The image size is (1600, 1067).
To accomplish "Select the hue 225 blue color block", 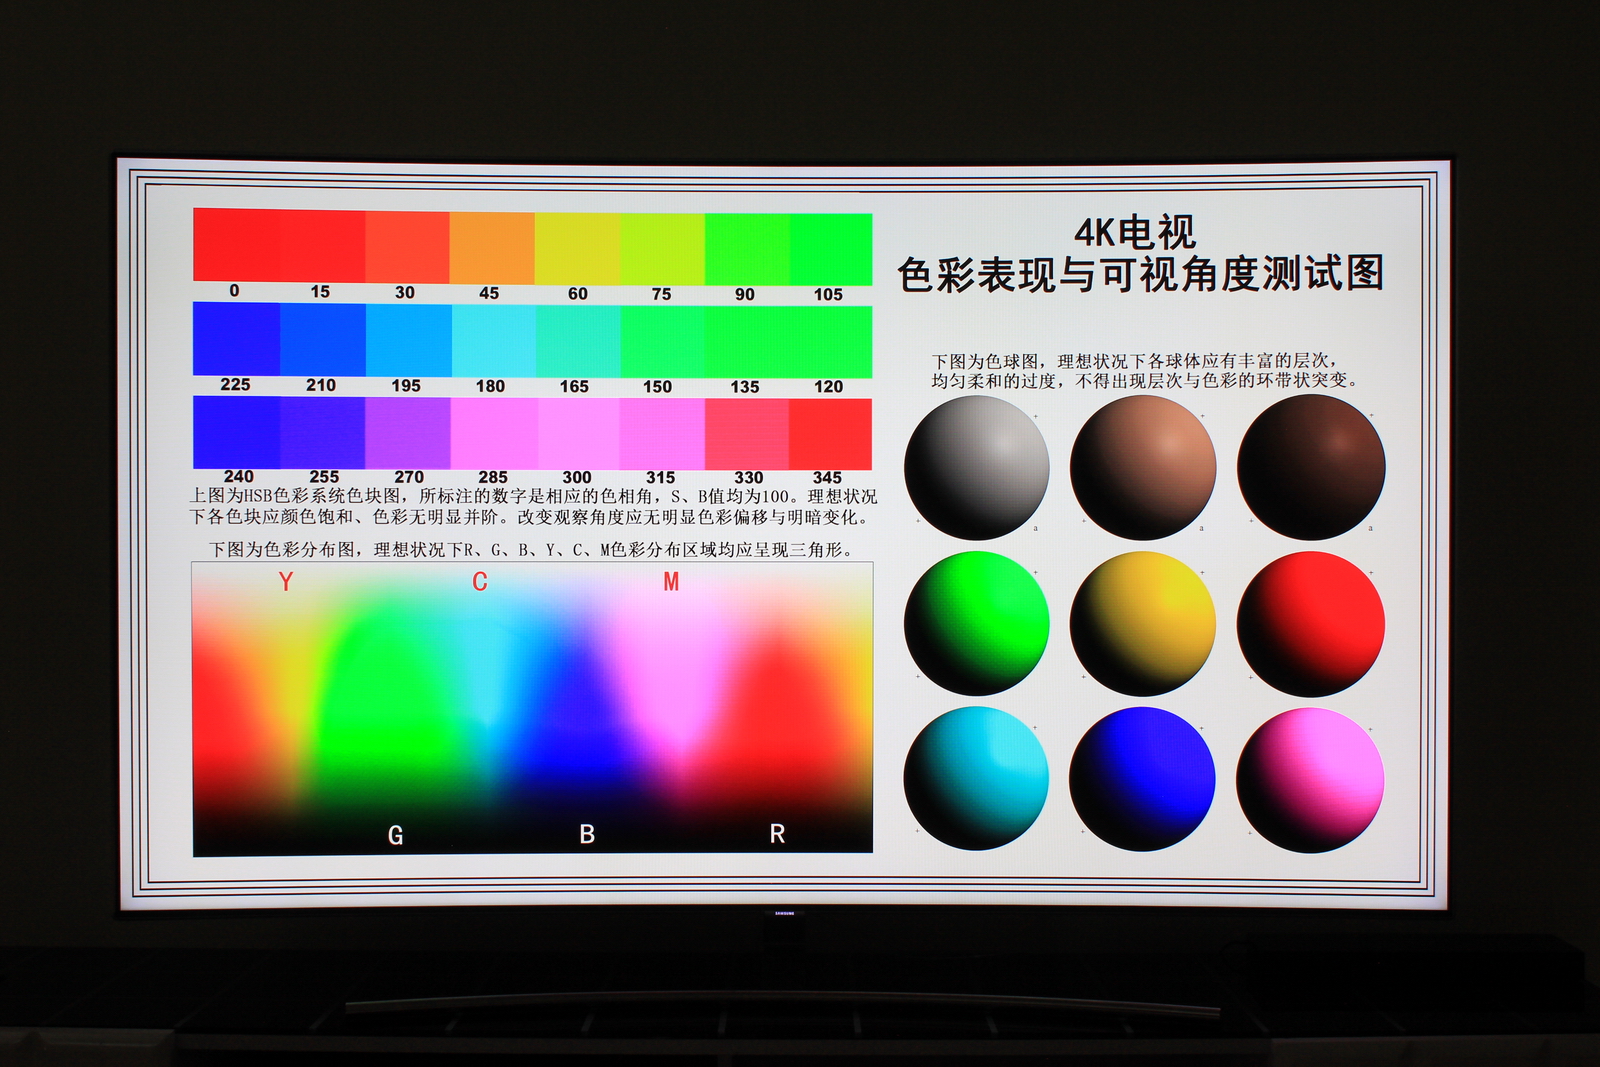I will tap(234, 337).
